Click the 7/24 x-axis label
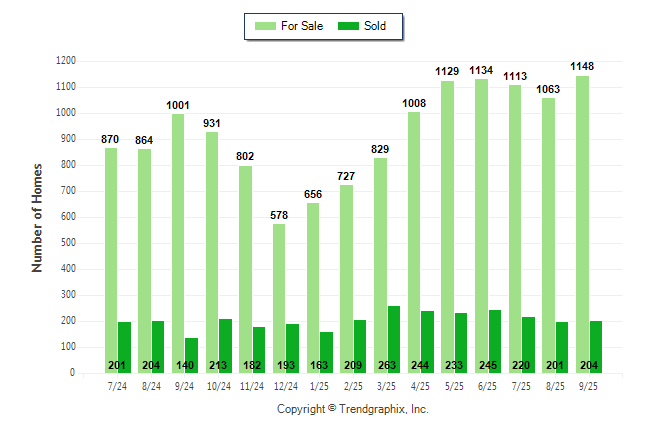The height and width of the screenshot is (434, 646). (x=117, y=385)
